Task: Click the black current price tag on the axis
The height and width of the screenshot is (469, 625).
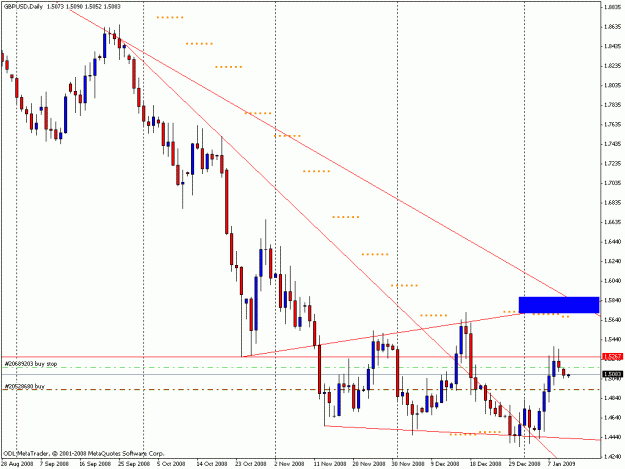Action: click(613, 374)
